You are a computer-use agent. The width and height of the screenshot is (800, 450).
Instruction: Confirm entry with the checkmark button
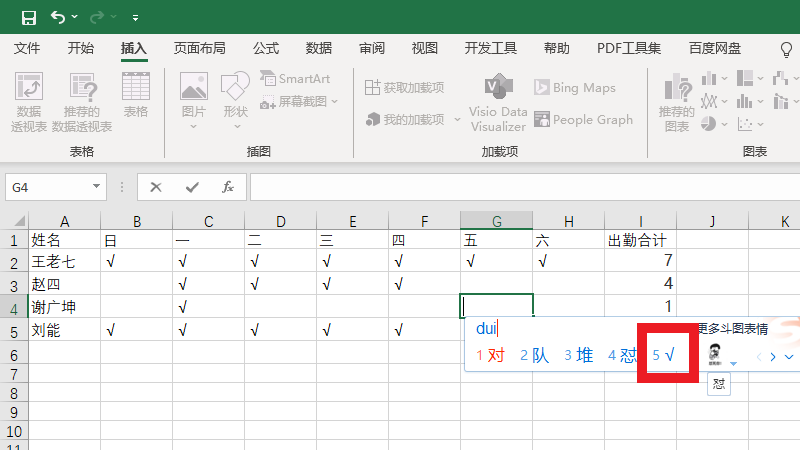192,187
